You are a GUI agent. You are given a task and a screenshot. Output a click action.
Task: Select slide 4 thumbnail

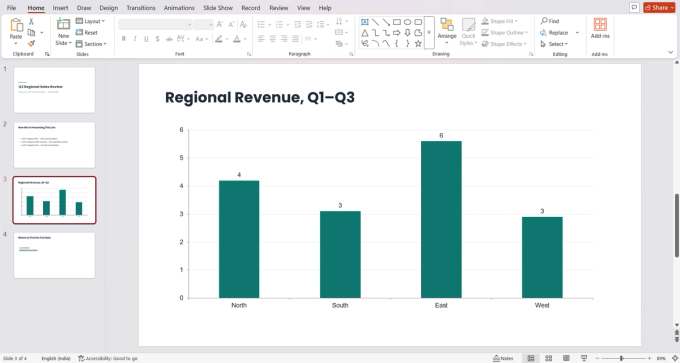pos(54,255)
